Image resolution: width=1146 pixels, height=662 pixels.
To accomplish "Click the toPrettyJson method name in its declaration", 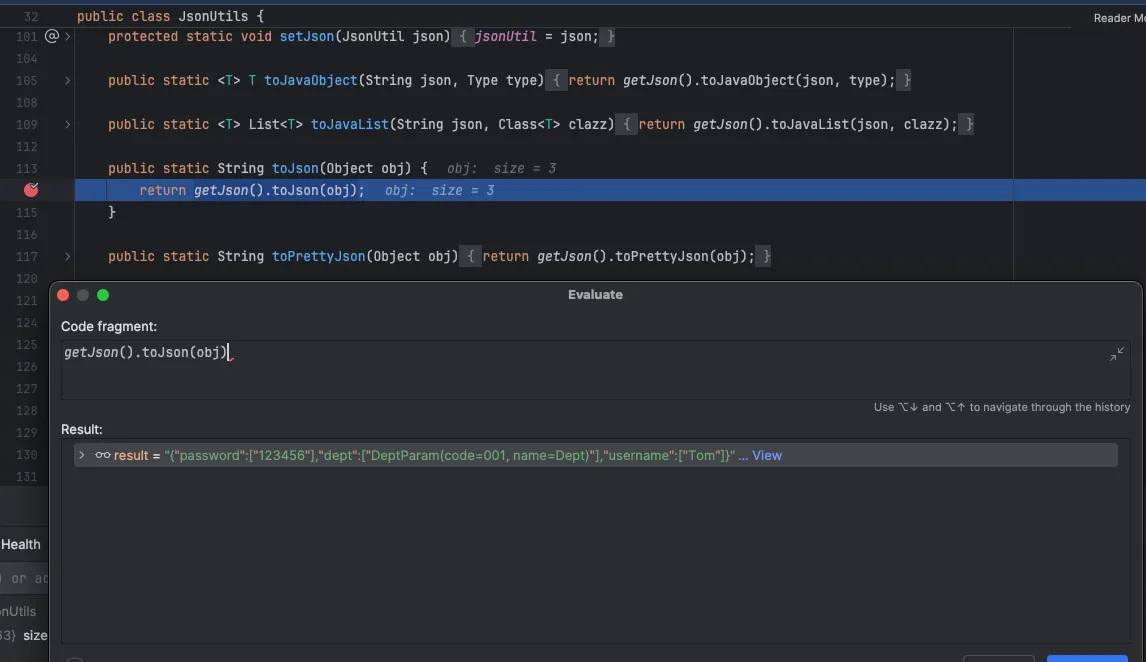I will [319, 256].
